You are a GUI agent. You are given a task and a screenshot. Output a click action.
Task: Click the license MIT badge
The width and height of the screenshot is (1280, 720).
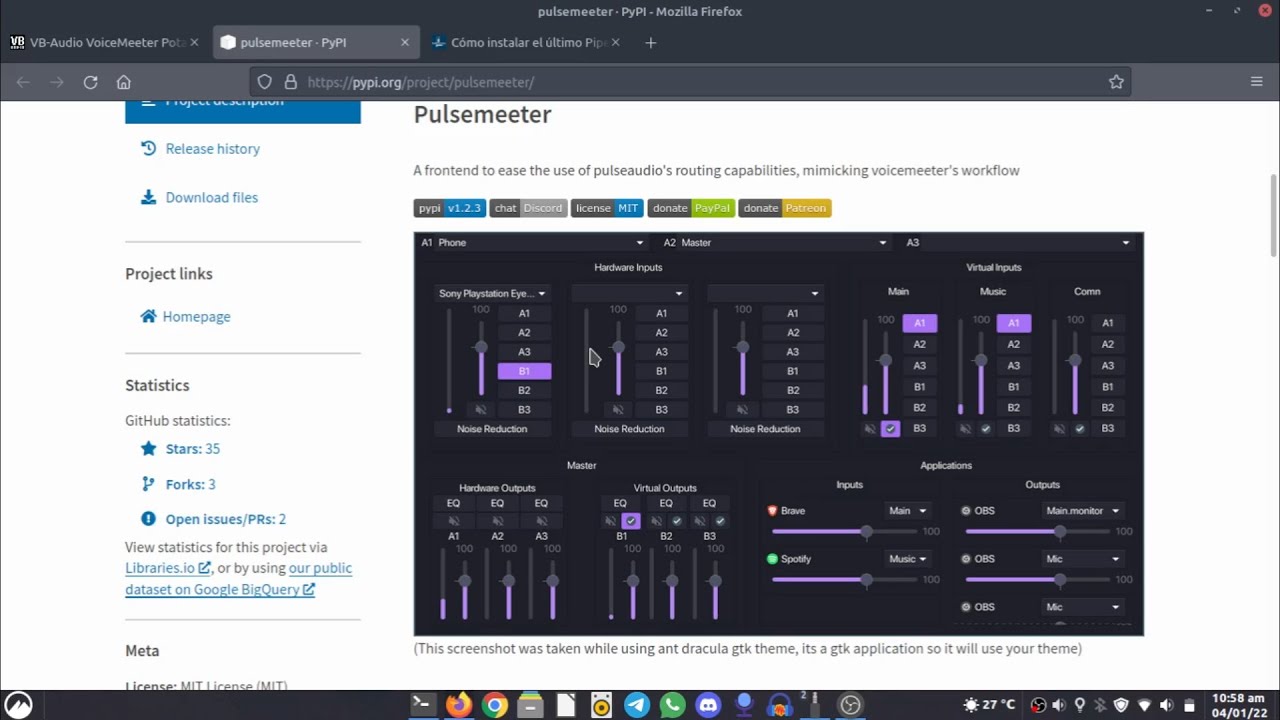(x=607, y=208)
